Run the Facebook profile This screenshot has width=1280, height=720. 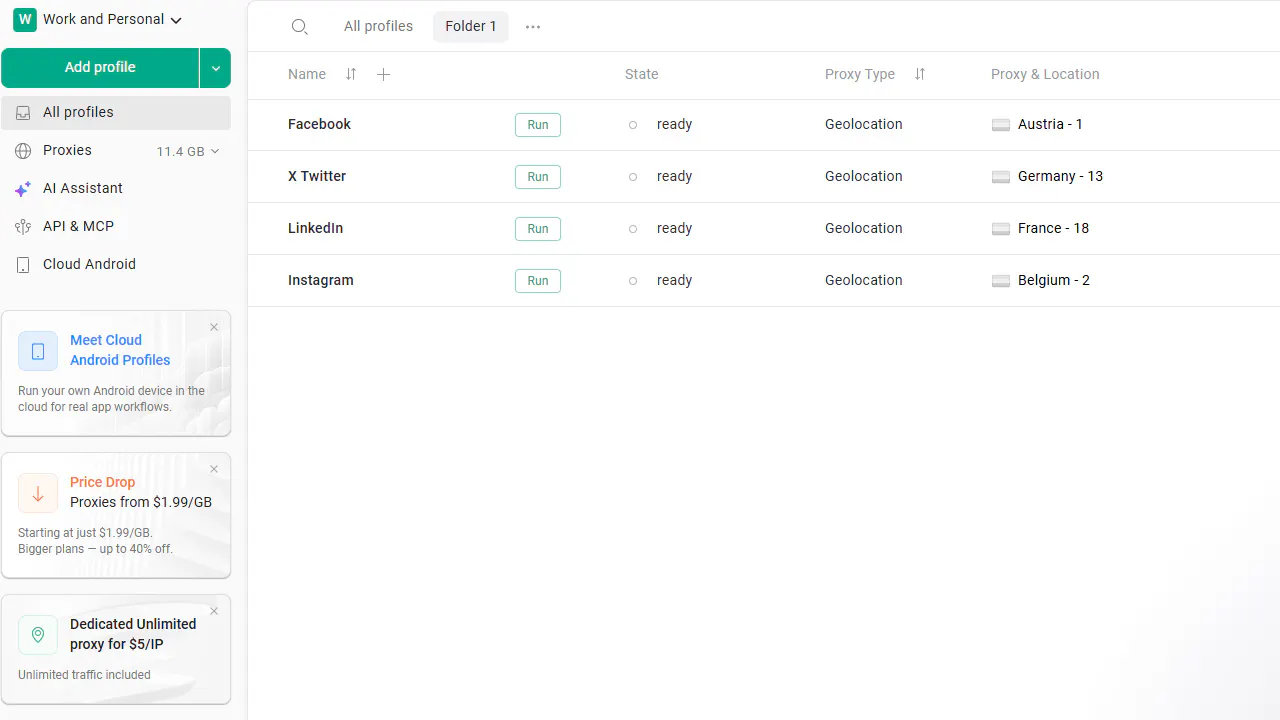coord(538,125)
